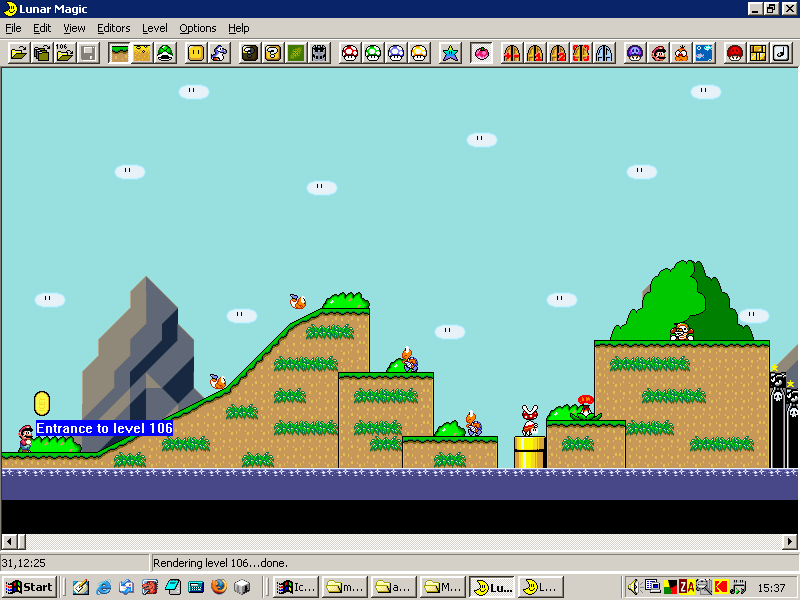Open the level 106 number folder icon
The width and height of the screenshot is (800, 600).
pos(64,53)
